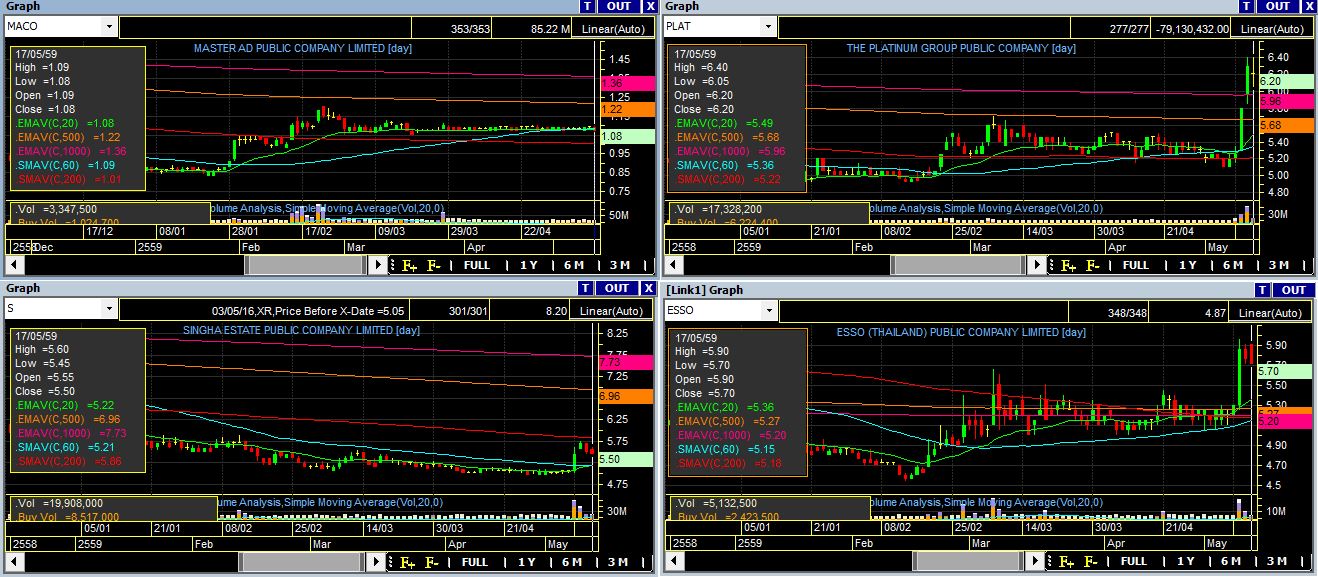Zoom out with F- on PLAT graph
1318x577 pixels.
1093,265
